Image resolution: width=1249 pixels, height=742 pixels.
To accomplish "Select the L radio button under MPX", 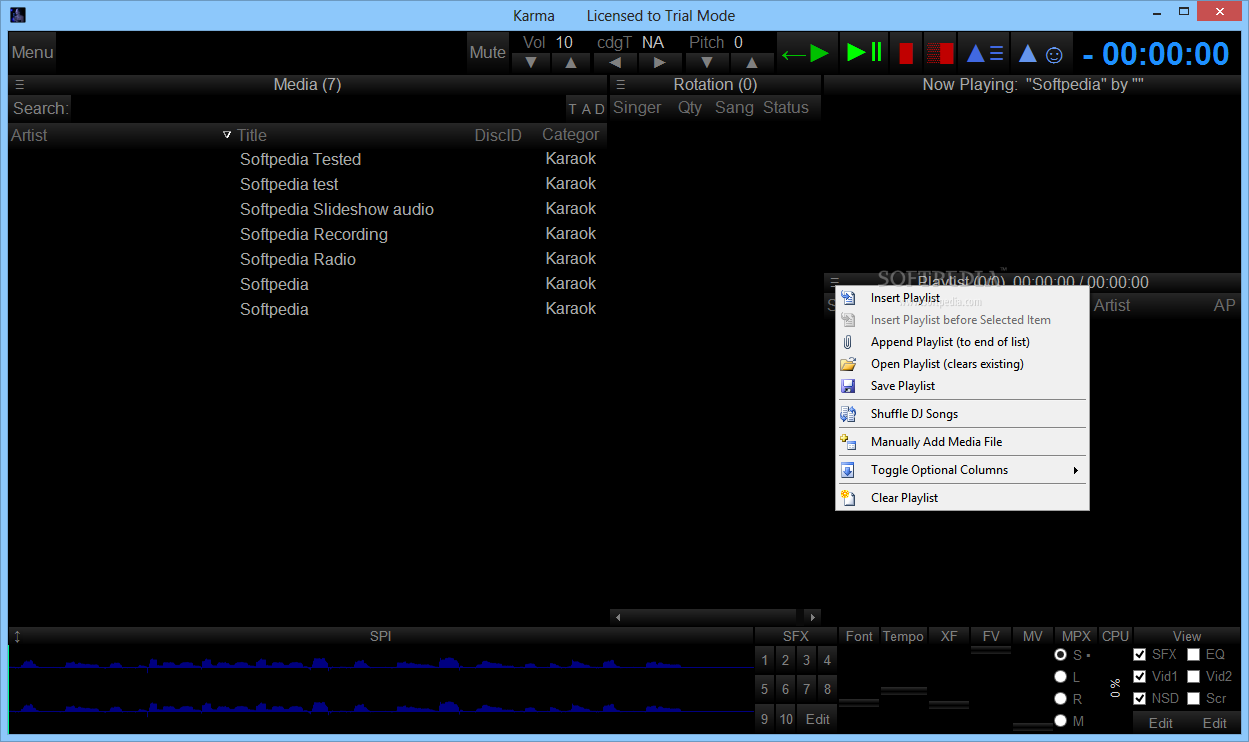I will click(x=1060, y=677).
